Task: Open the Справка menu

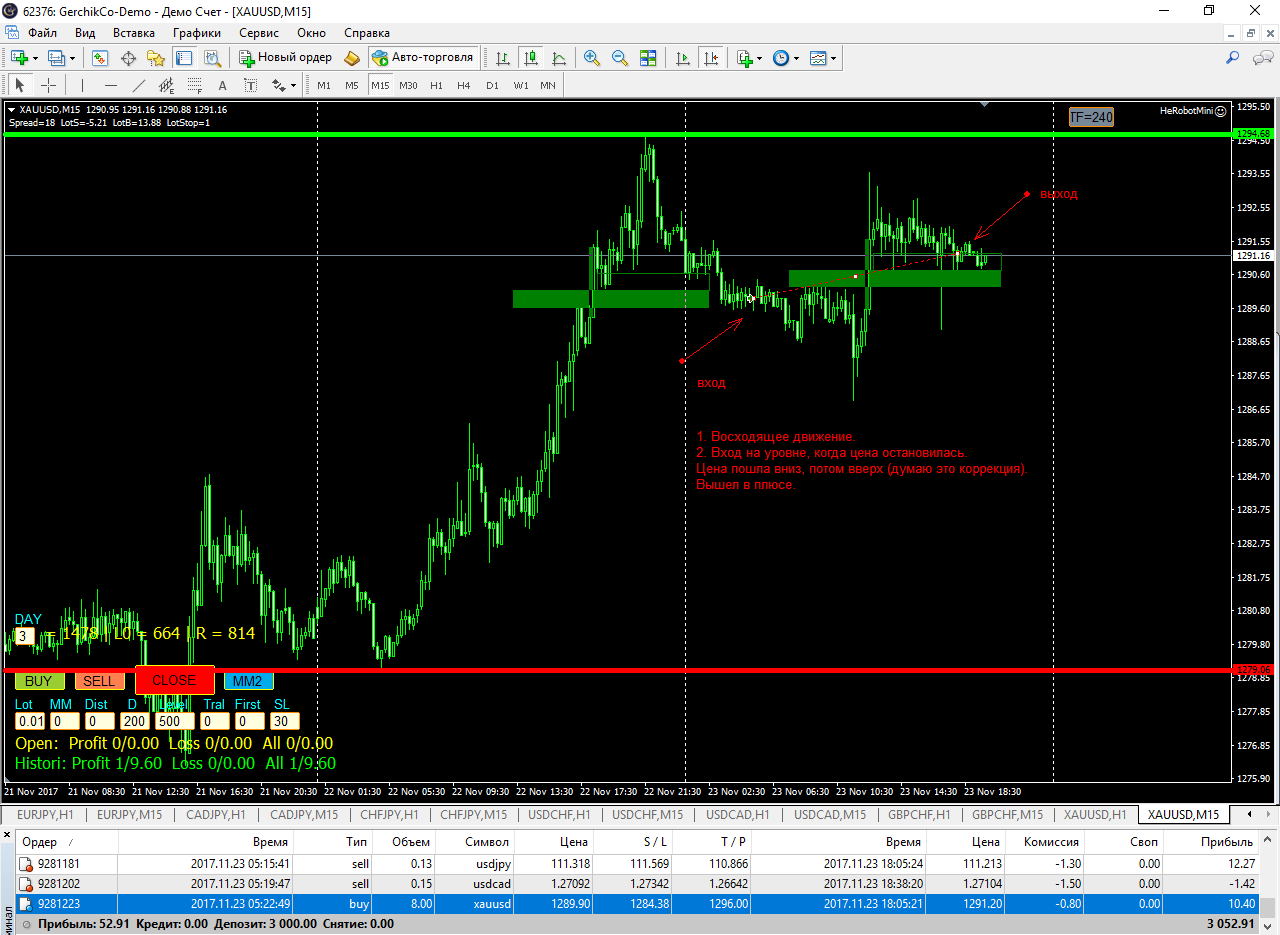Action: coord(367,32)
